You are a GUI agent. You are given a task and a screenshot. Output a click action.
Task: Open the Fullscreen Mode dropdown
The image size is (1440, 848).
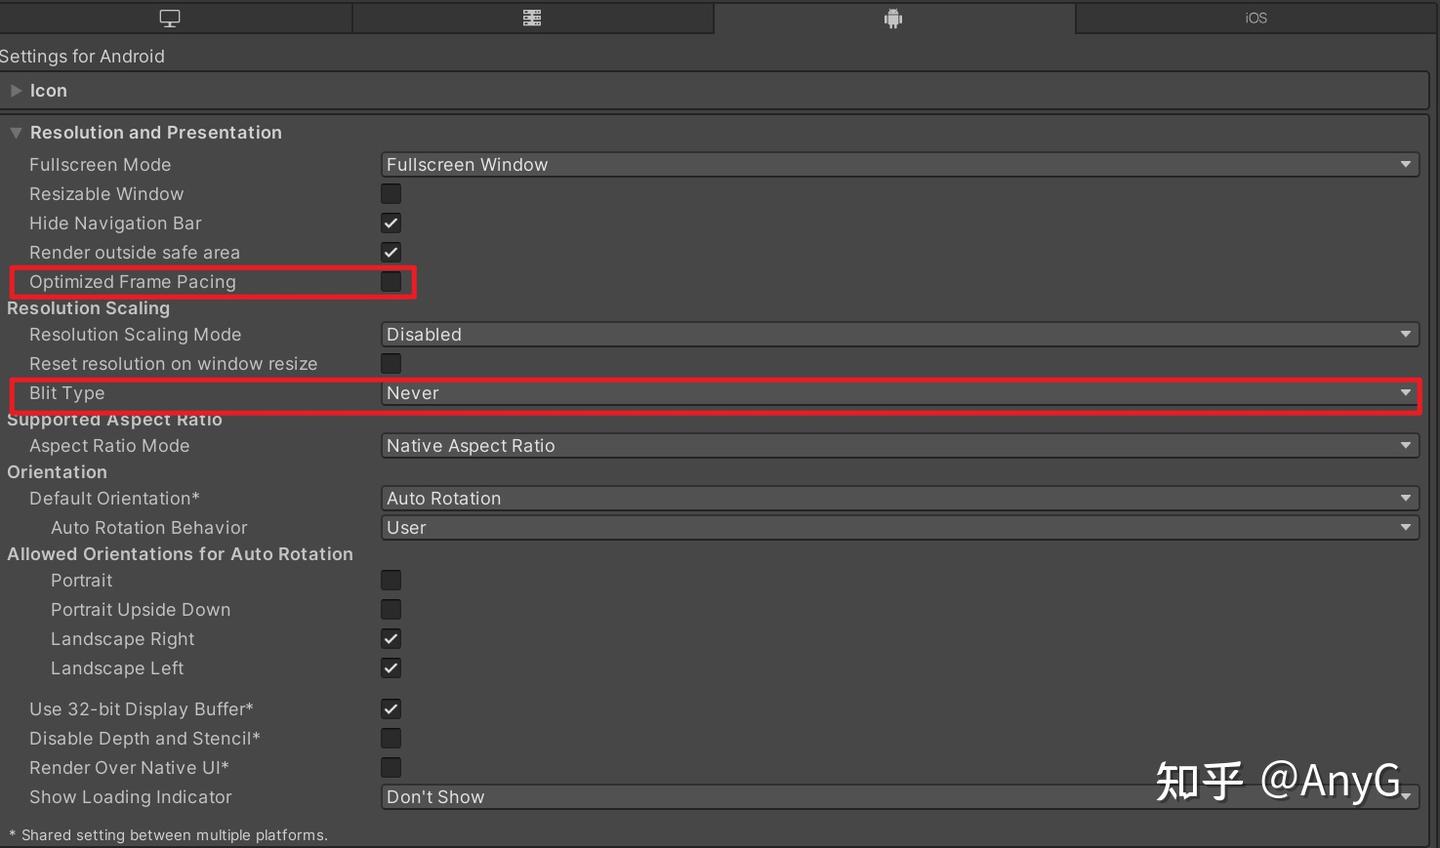(900, 164)
